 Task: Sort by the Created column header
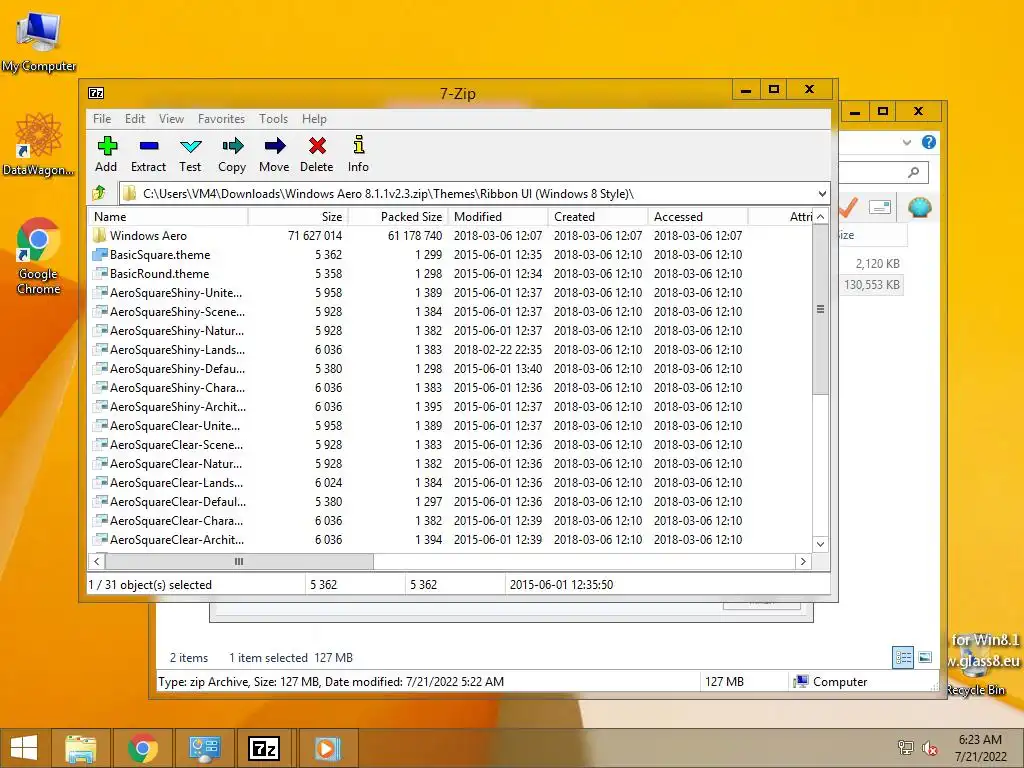598,217
